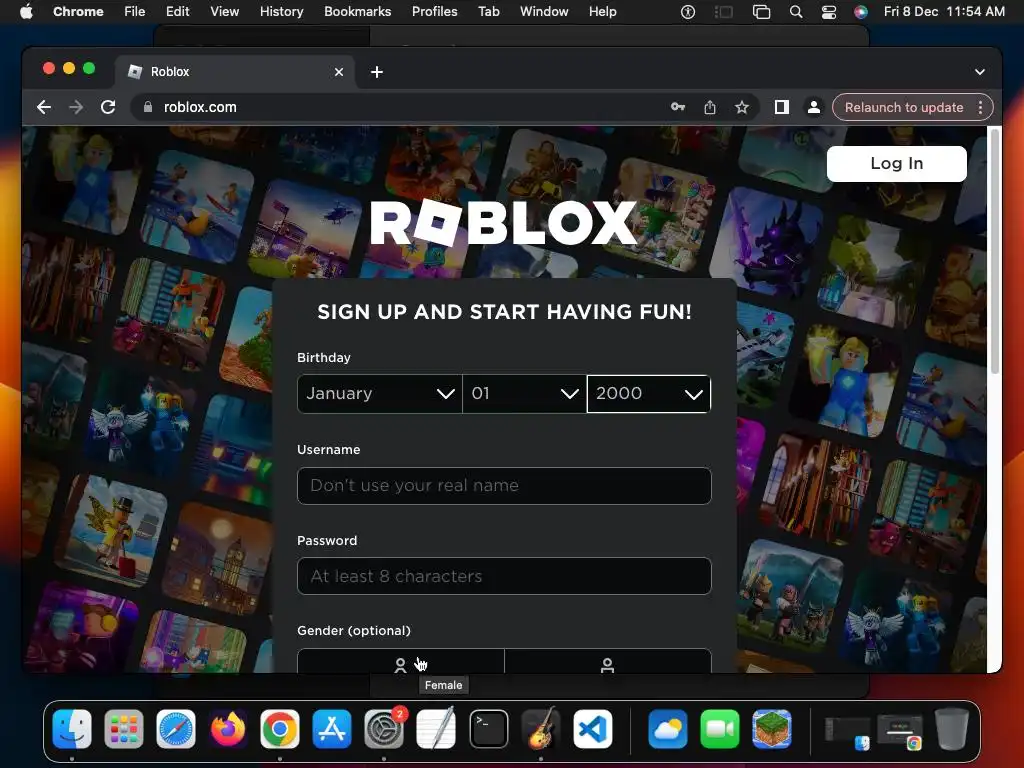Focus the Username input field
Viewport: 1024px width, 768px height.
tap(504, 486)
